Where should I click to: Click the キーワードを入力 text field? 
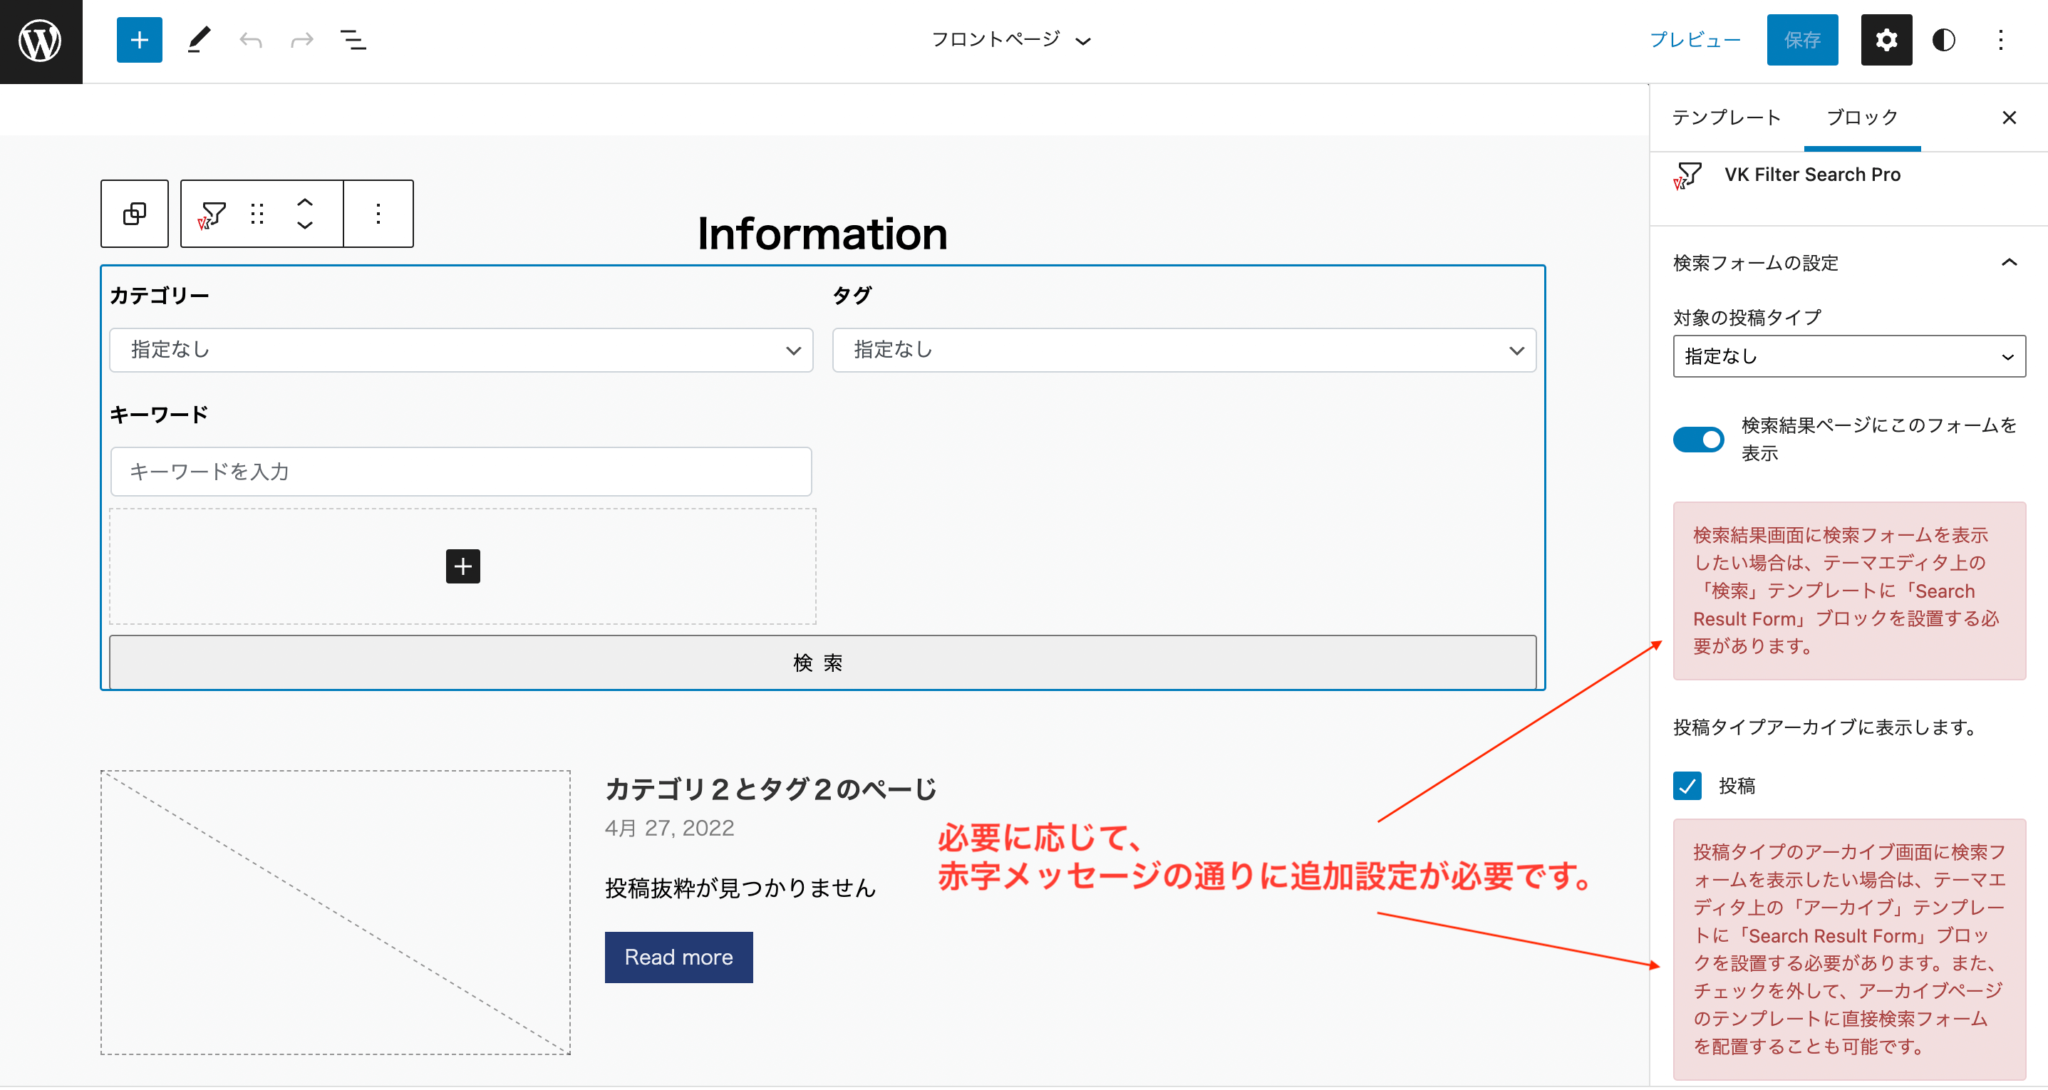coord(461,472)
